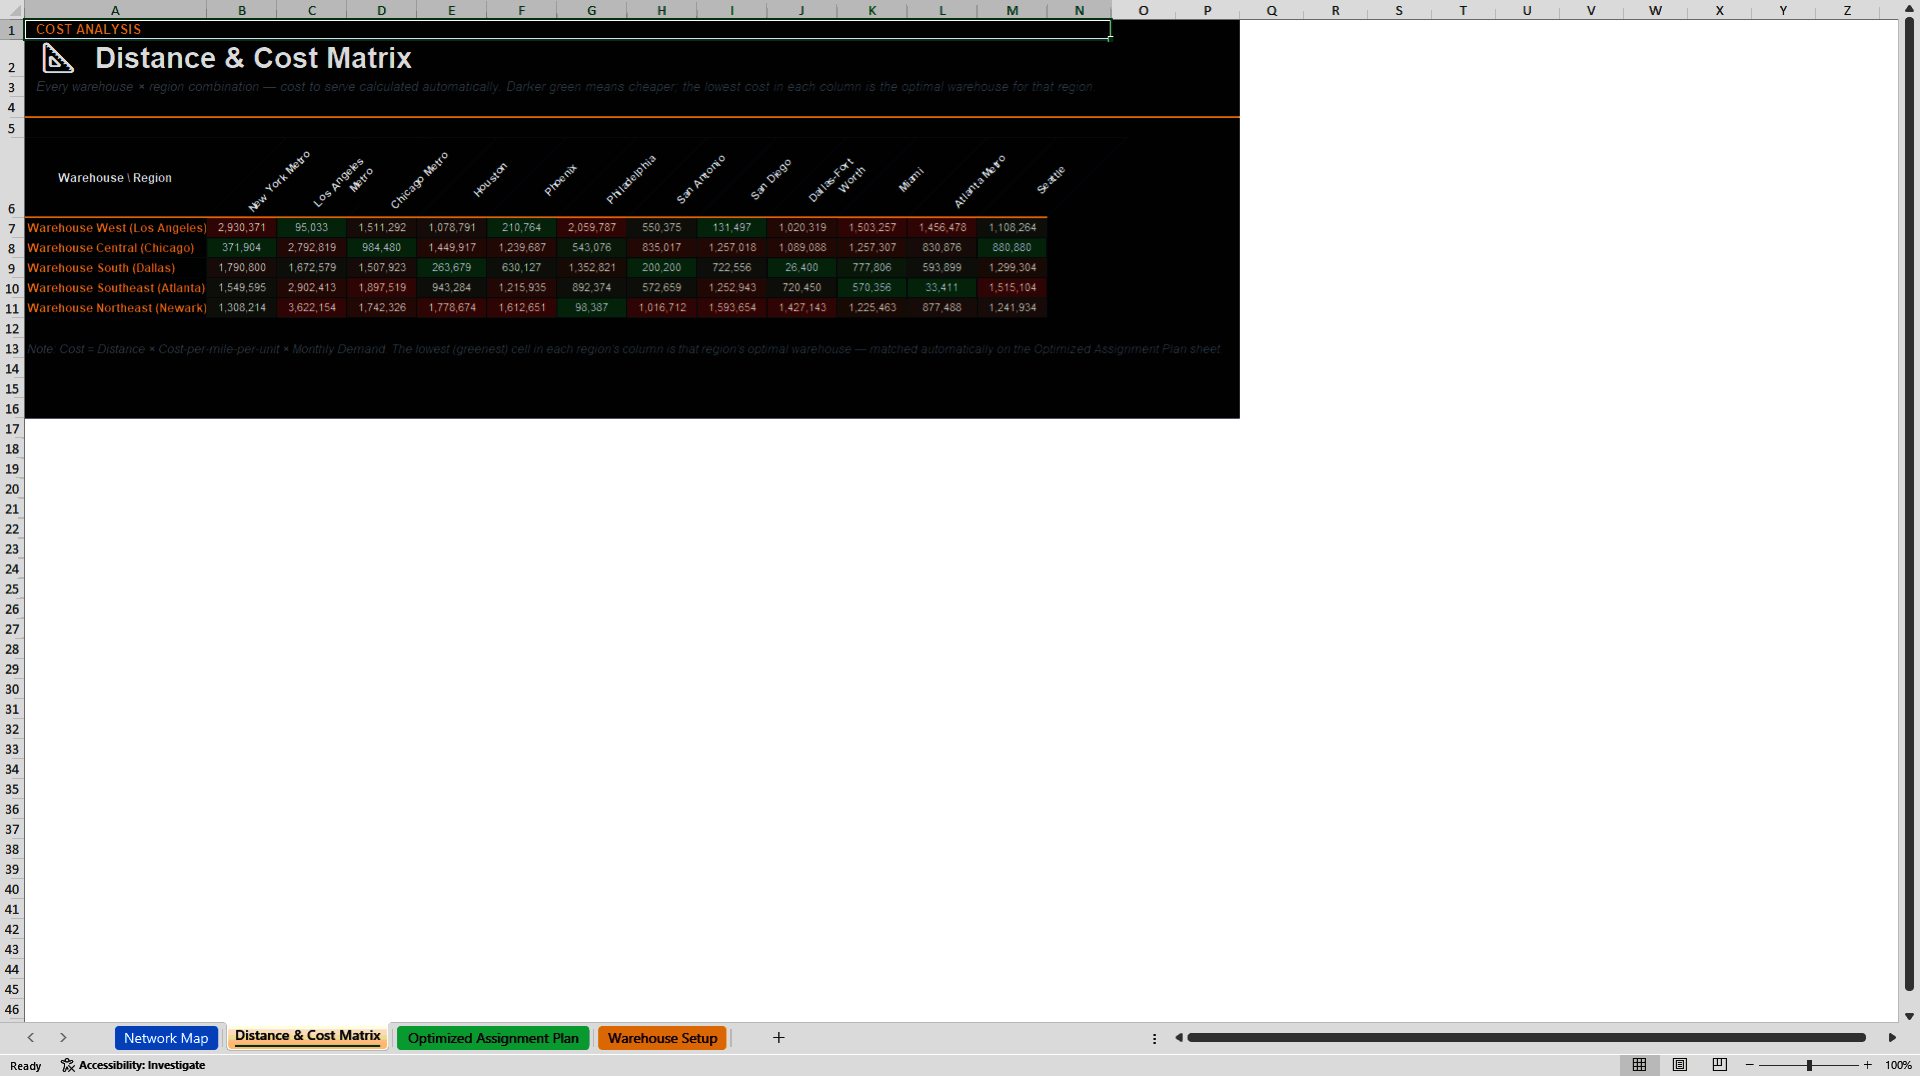This screenshot has height=1076, width=1920.
Task: Go to previous sheet tab arrow
Action: click(x=31, y=1038)
